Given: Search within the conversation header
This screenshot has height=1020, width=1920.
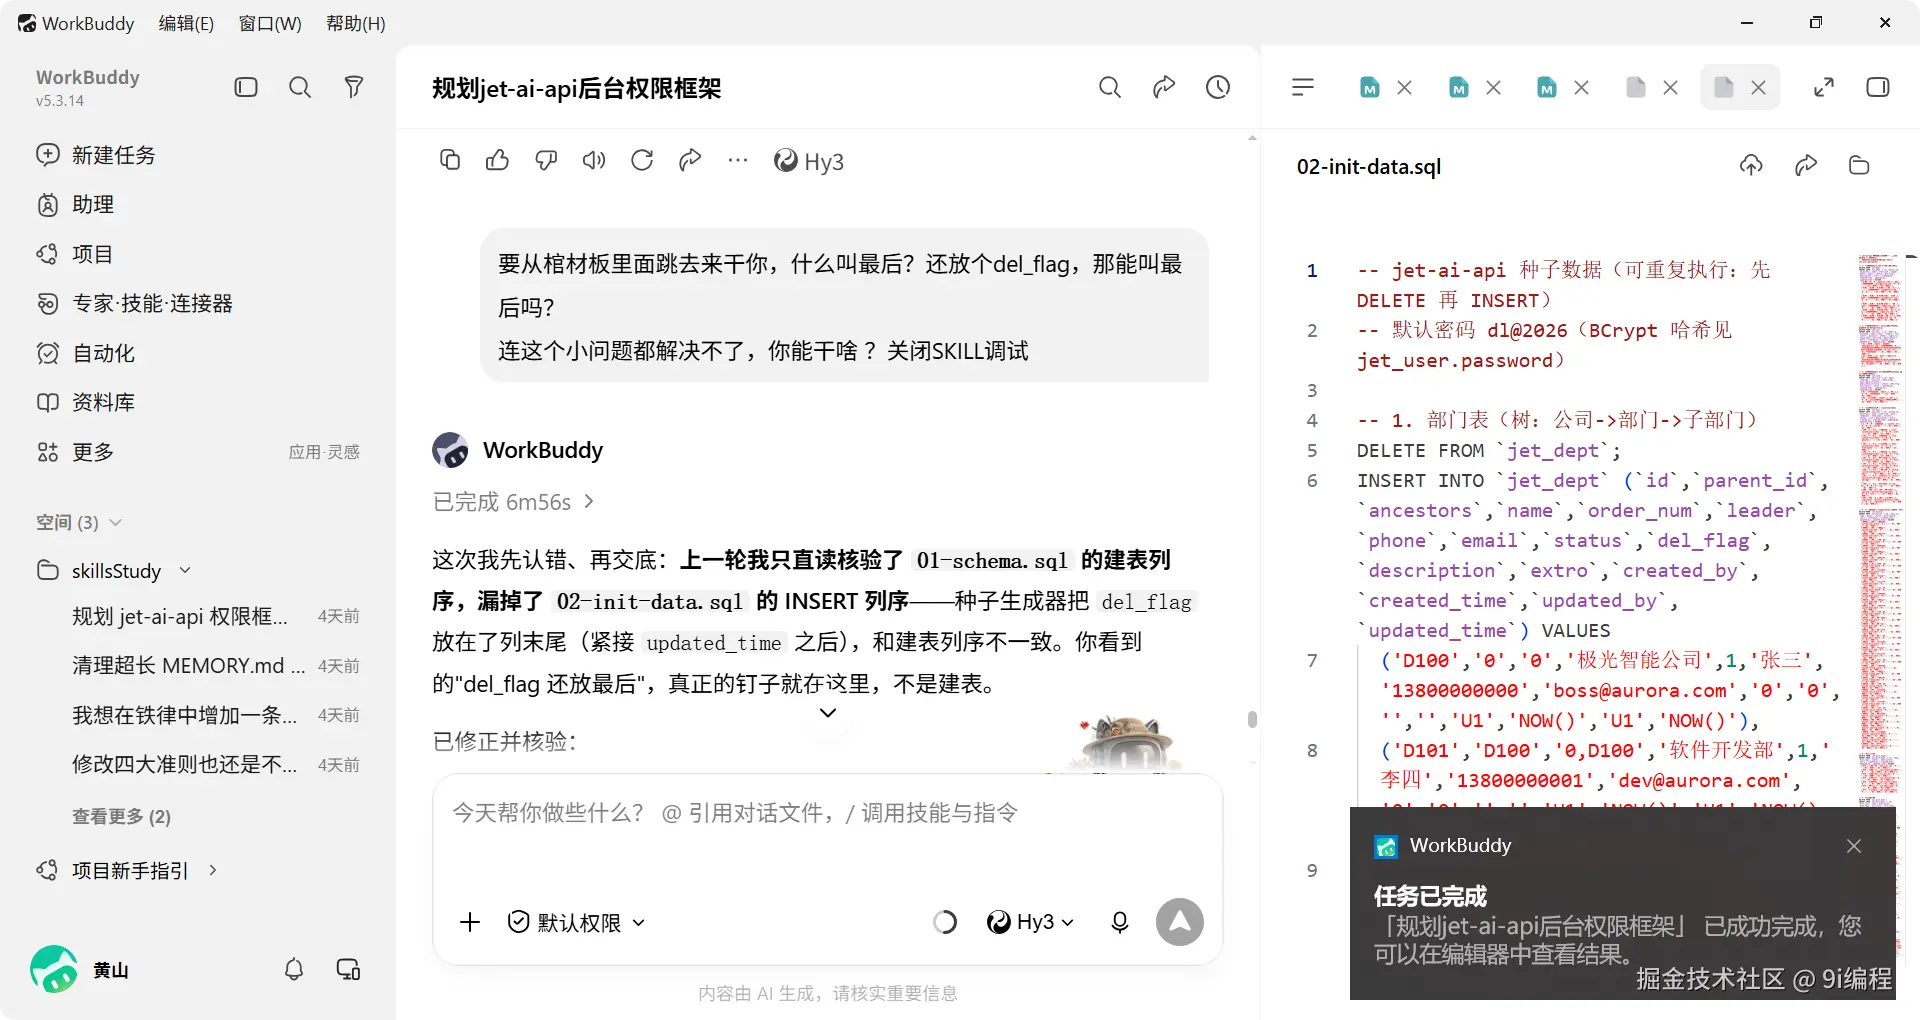Looking at the screenshot, I should [x=1110, y=87].
